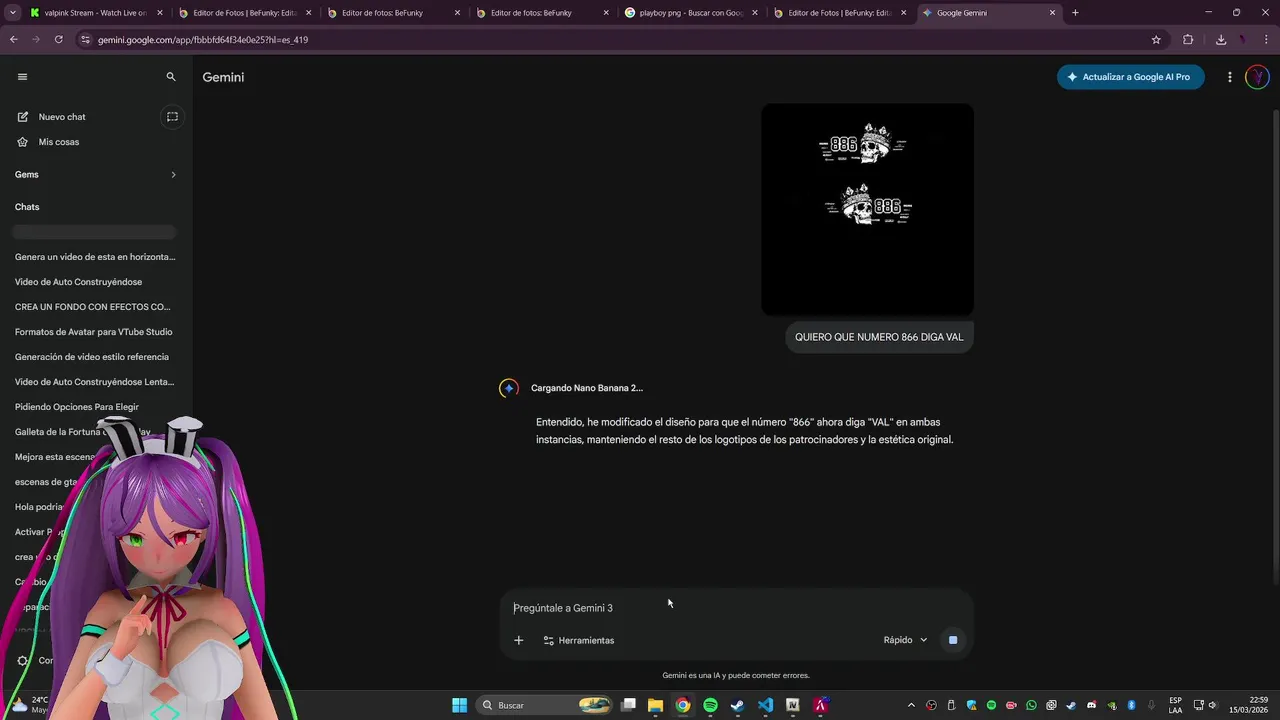Click Actualizar a Google AI Pro button
This screenshot has height=720, width=1280.
pos(1130,77)
